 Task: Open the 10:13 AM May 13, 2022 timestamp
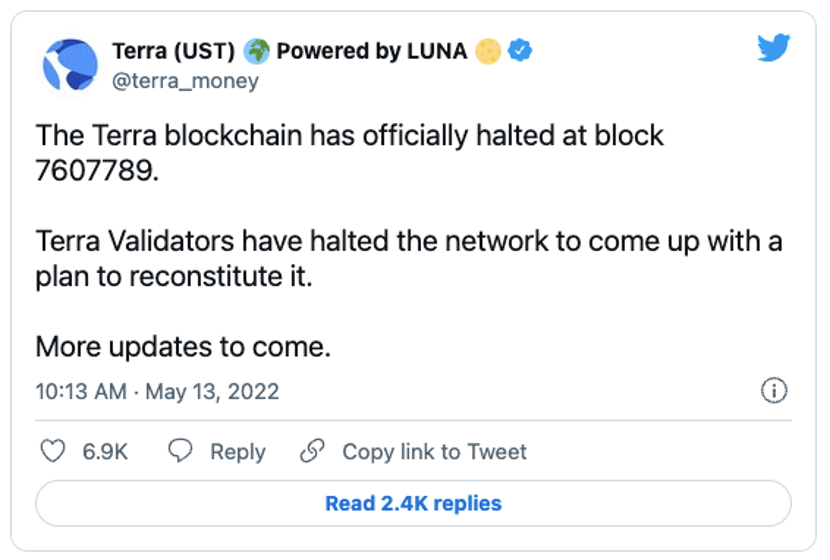[157, 392]
